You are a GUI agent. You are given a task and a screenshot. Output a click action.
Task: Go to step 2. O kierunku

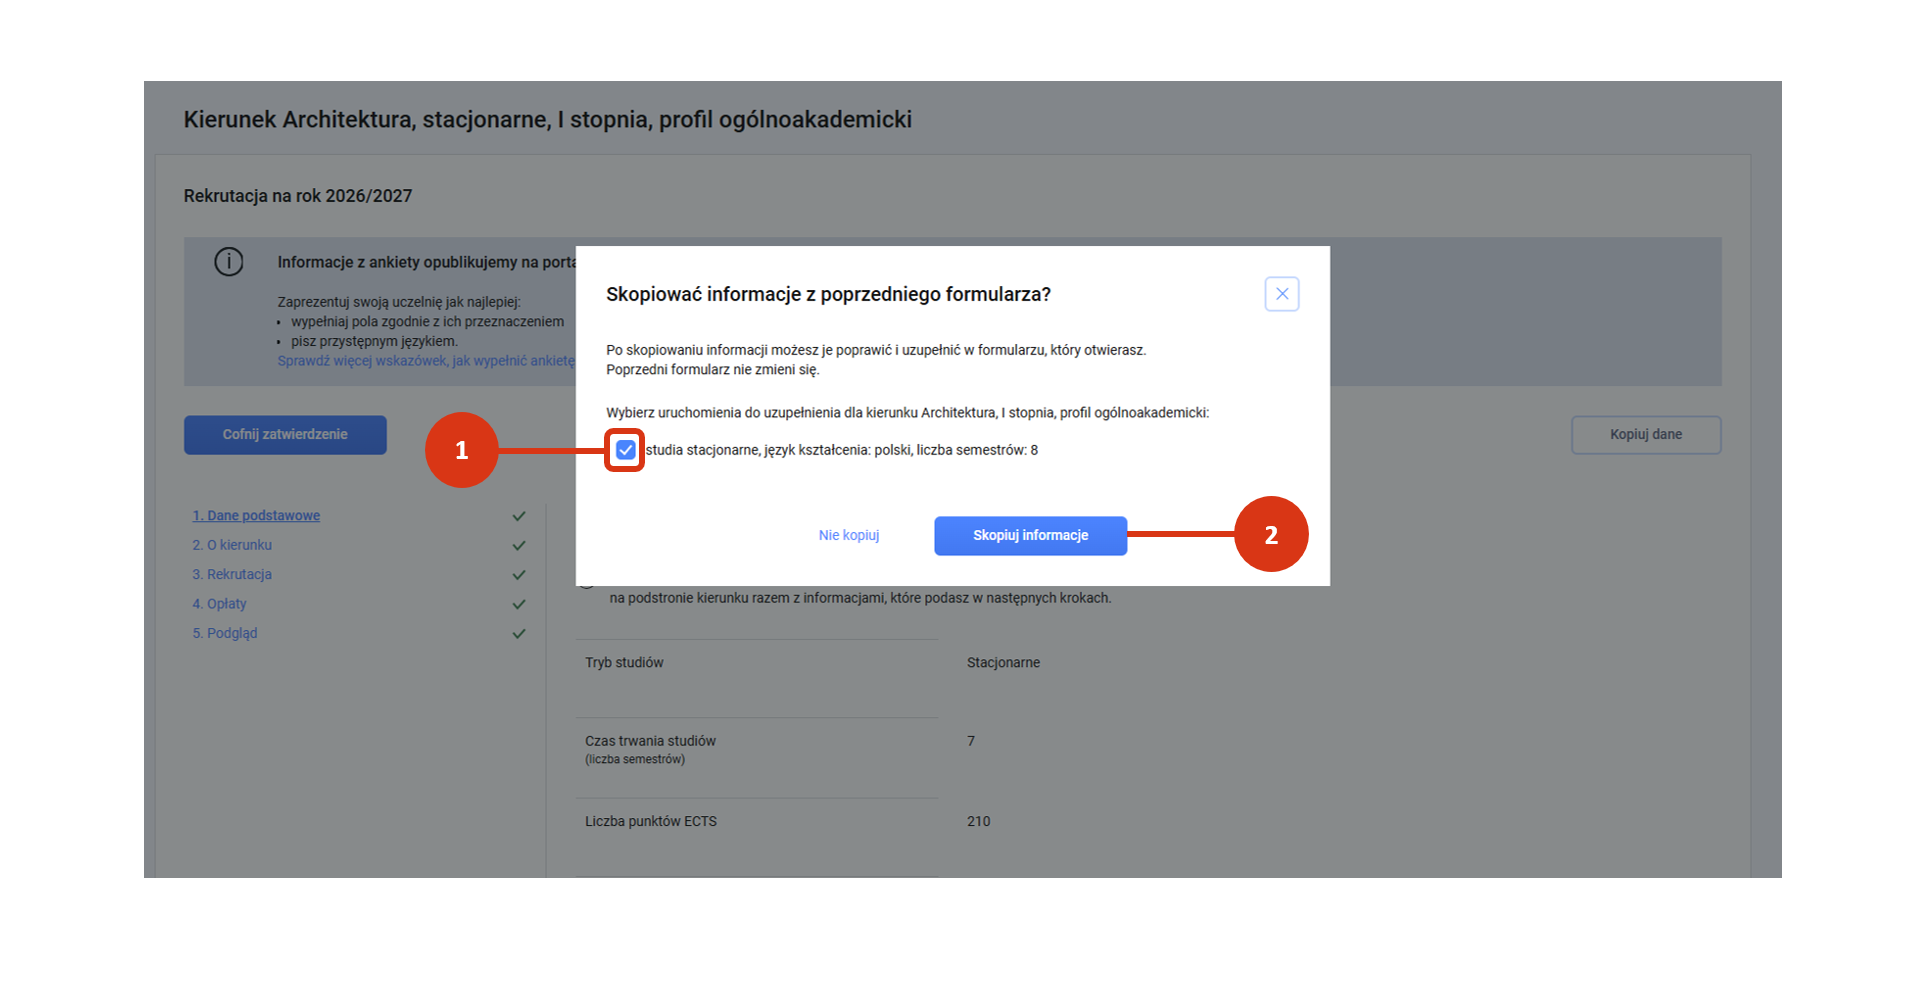click(232, 545)
